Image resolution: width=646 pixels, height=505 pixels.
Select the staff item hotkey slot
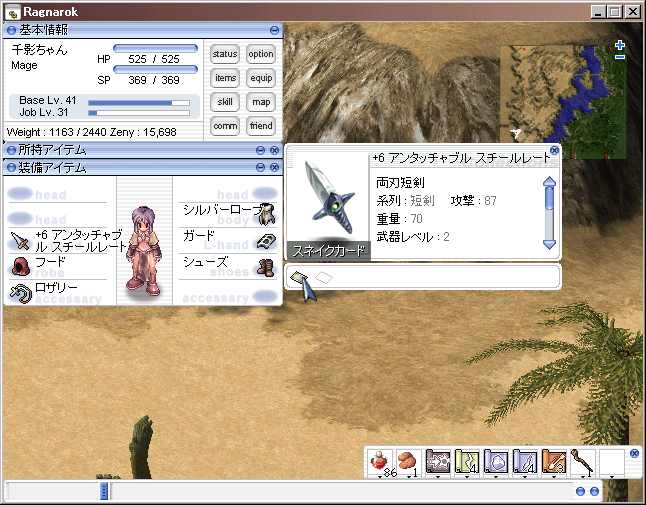click(582, 462)
